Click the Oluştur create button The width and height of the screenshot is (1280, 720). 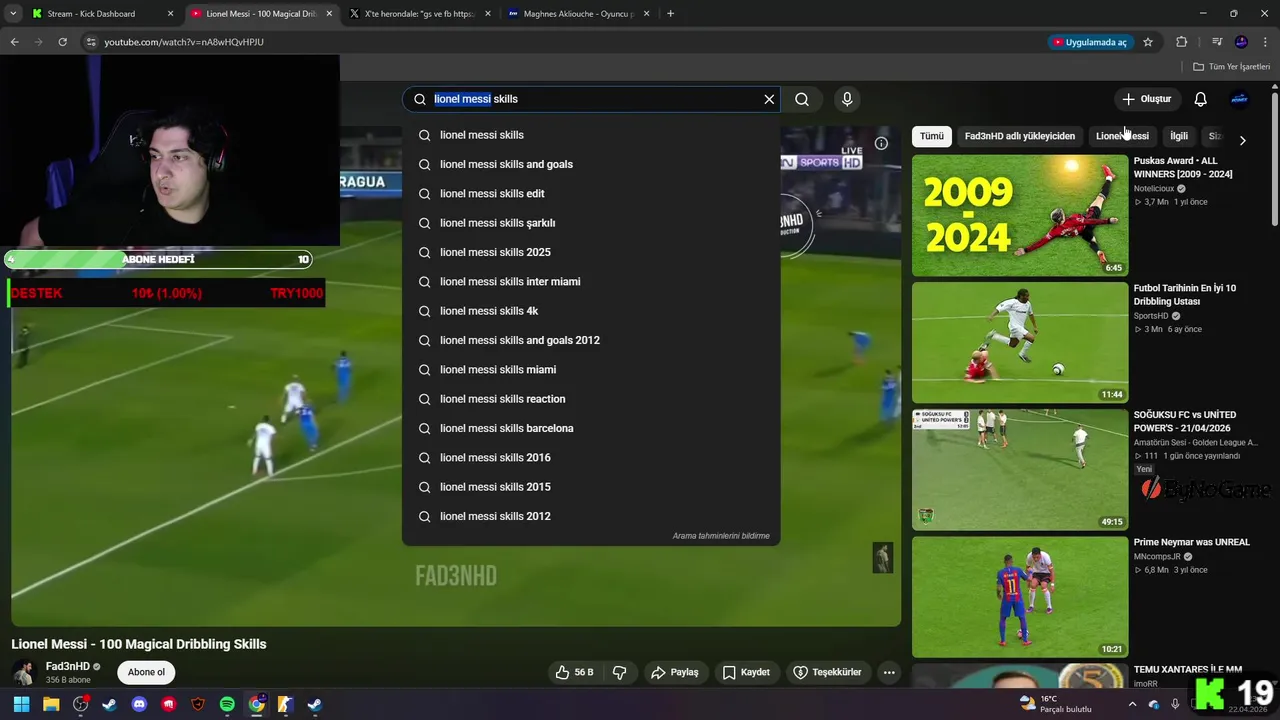(1146, 99)
